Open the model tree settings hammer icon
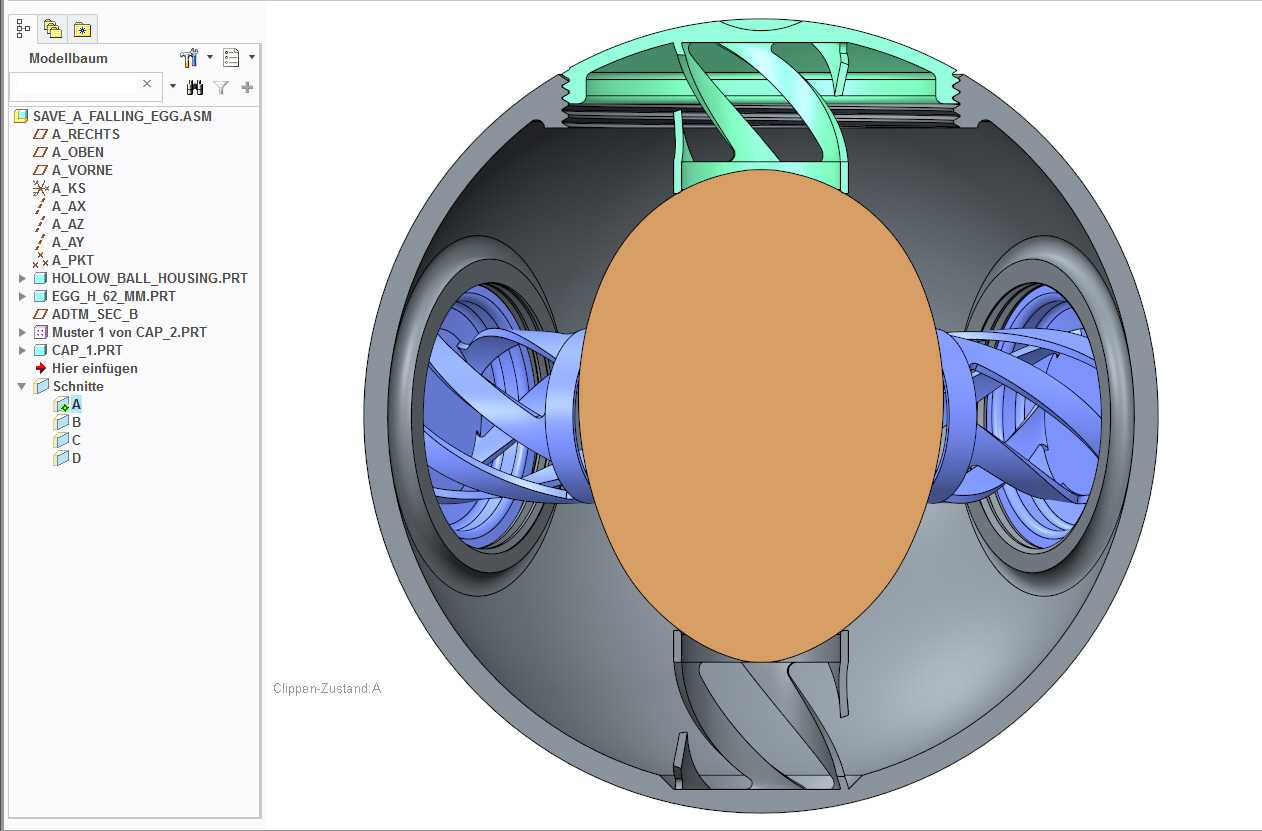The width and height of the screenshot is (1262, 831). pyautogui.click(x=189, y=58)
